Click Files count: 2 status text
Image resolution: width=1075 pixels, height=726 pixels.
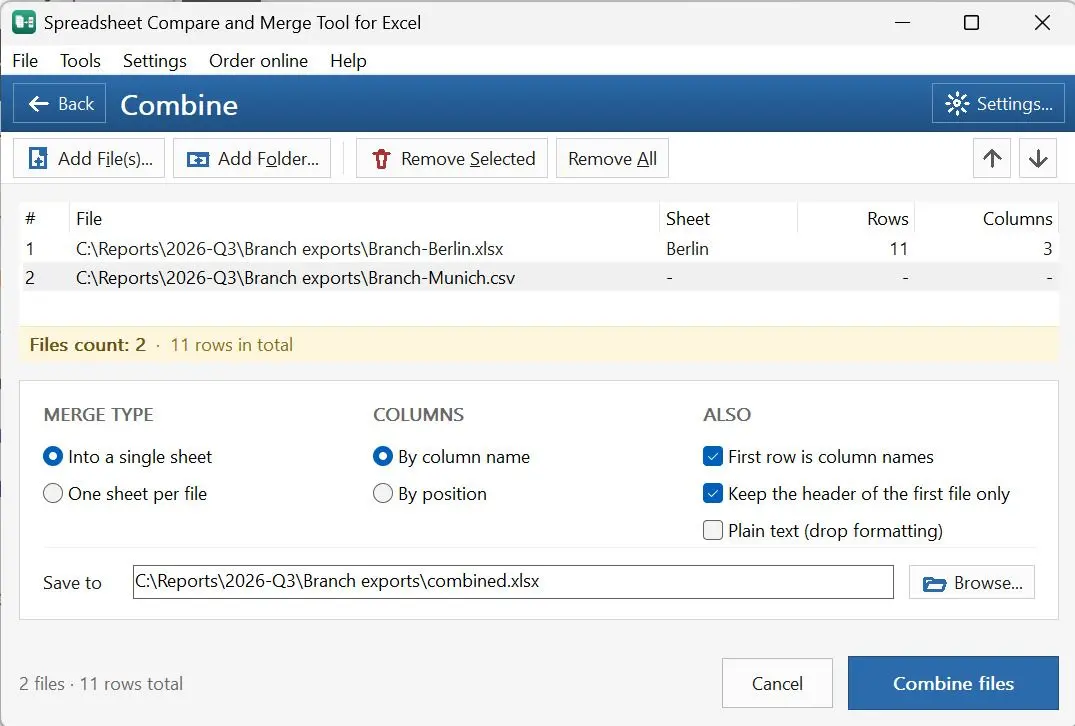tap(88, 344)
